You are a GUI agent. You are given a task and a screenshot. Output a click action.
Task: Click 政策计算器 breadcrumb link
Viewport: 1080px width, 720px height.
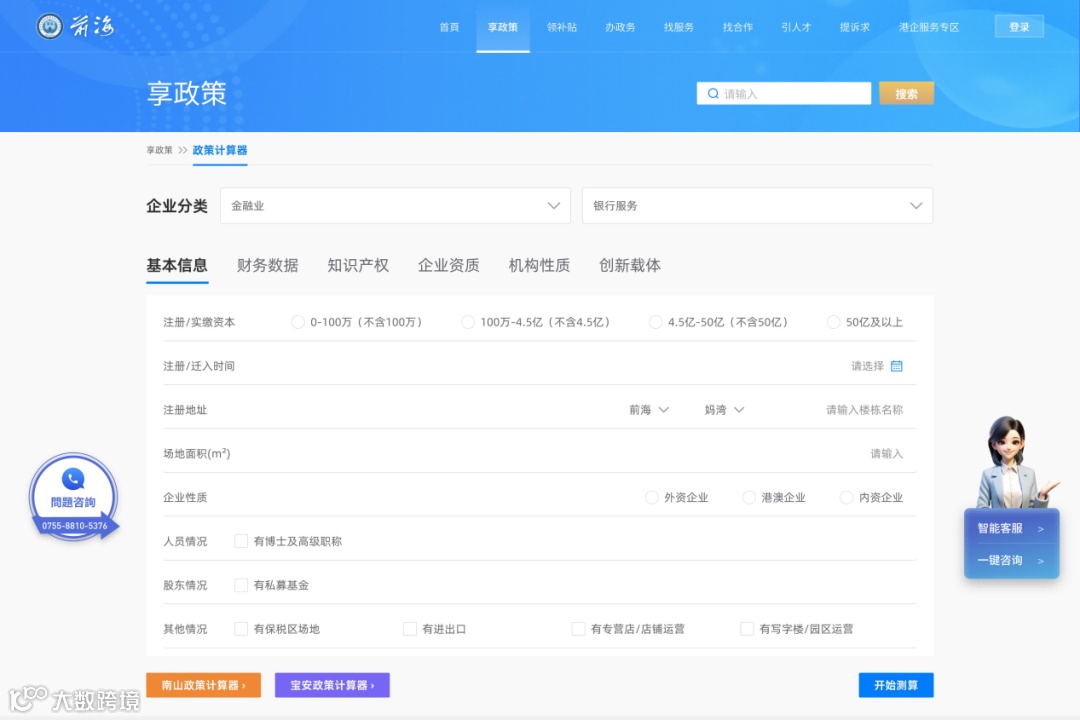[220, 150]
